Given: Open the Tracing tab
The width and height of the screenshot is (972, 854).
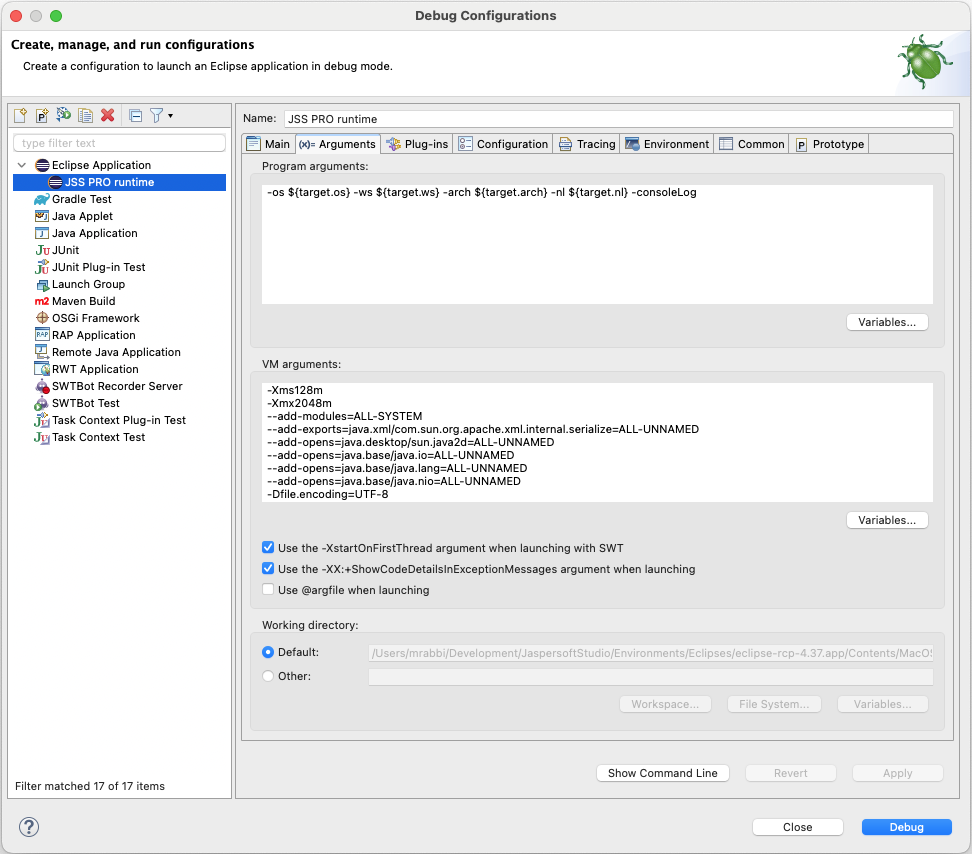Looking at the screenshot, I should [x=587, y=144].
